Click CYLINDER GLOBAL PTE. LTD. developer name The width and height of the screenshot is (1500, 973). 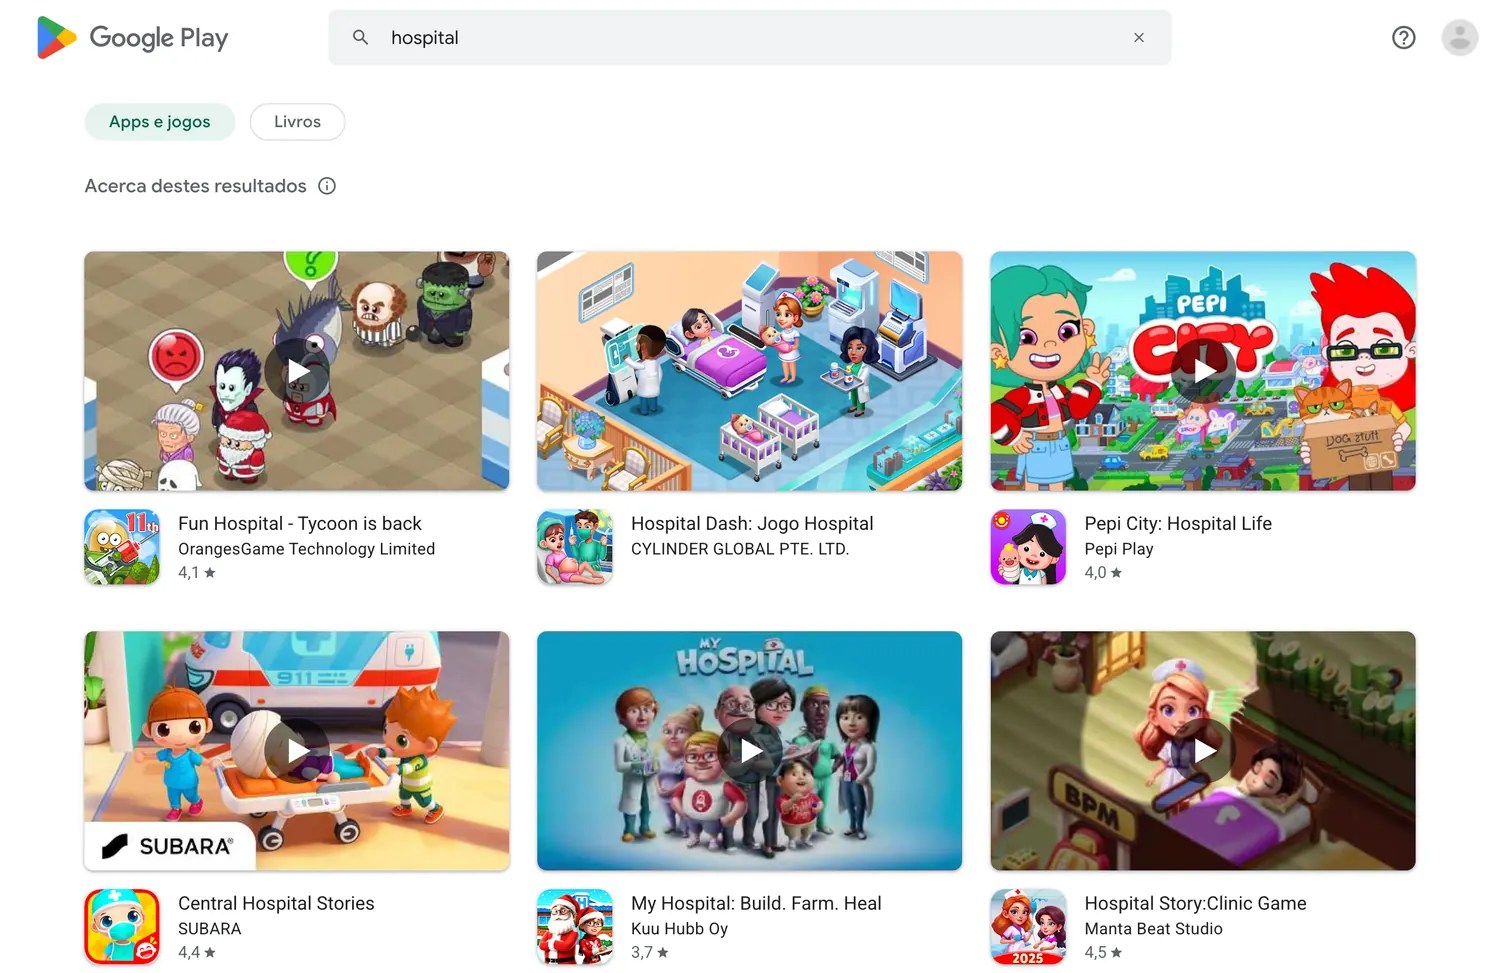(x=740, y=549)
